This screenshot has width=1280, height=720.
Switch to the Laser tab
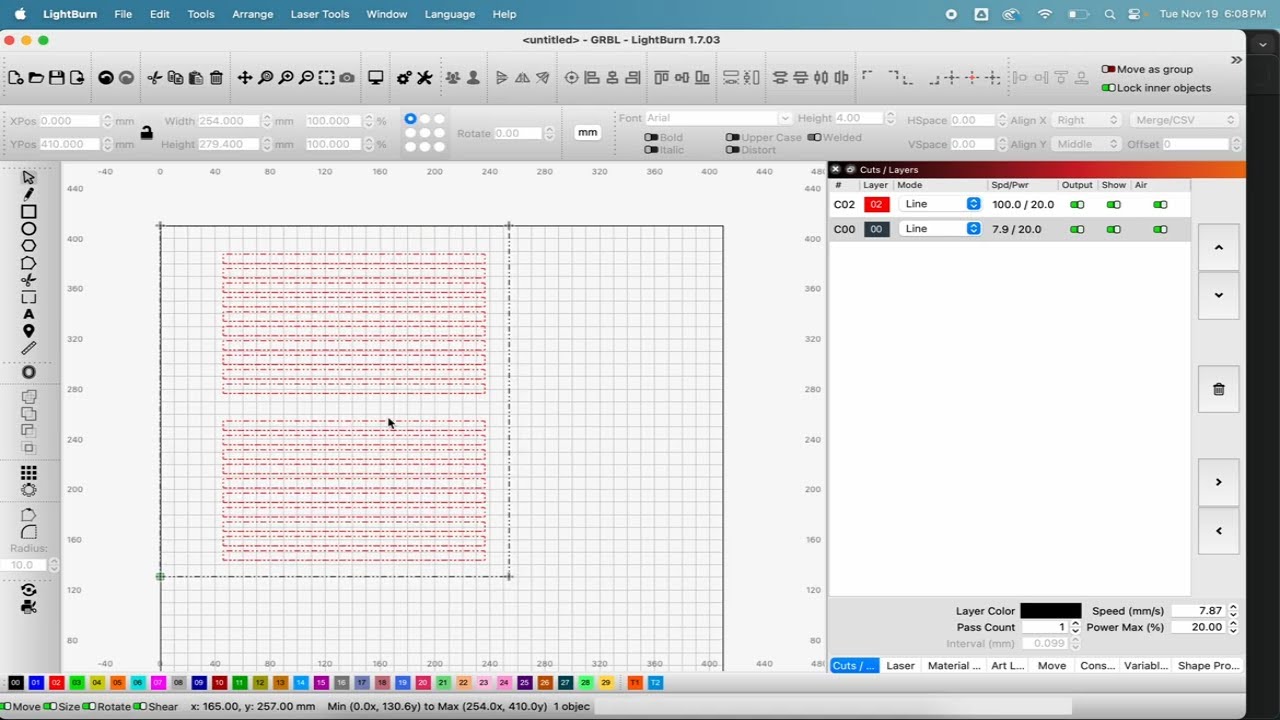pos(900,666)
